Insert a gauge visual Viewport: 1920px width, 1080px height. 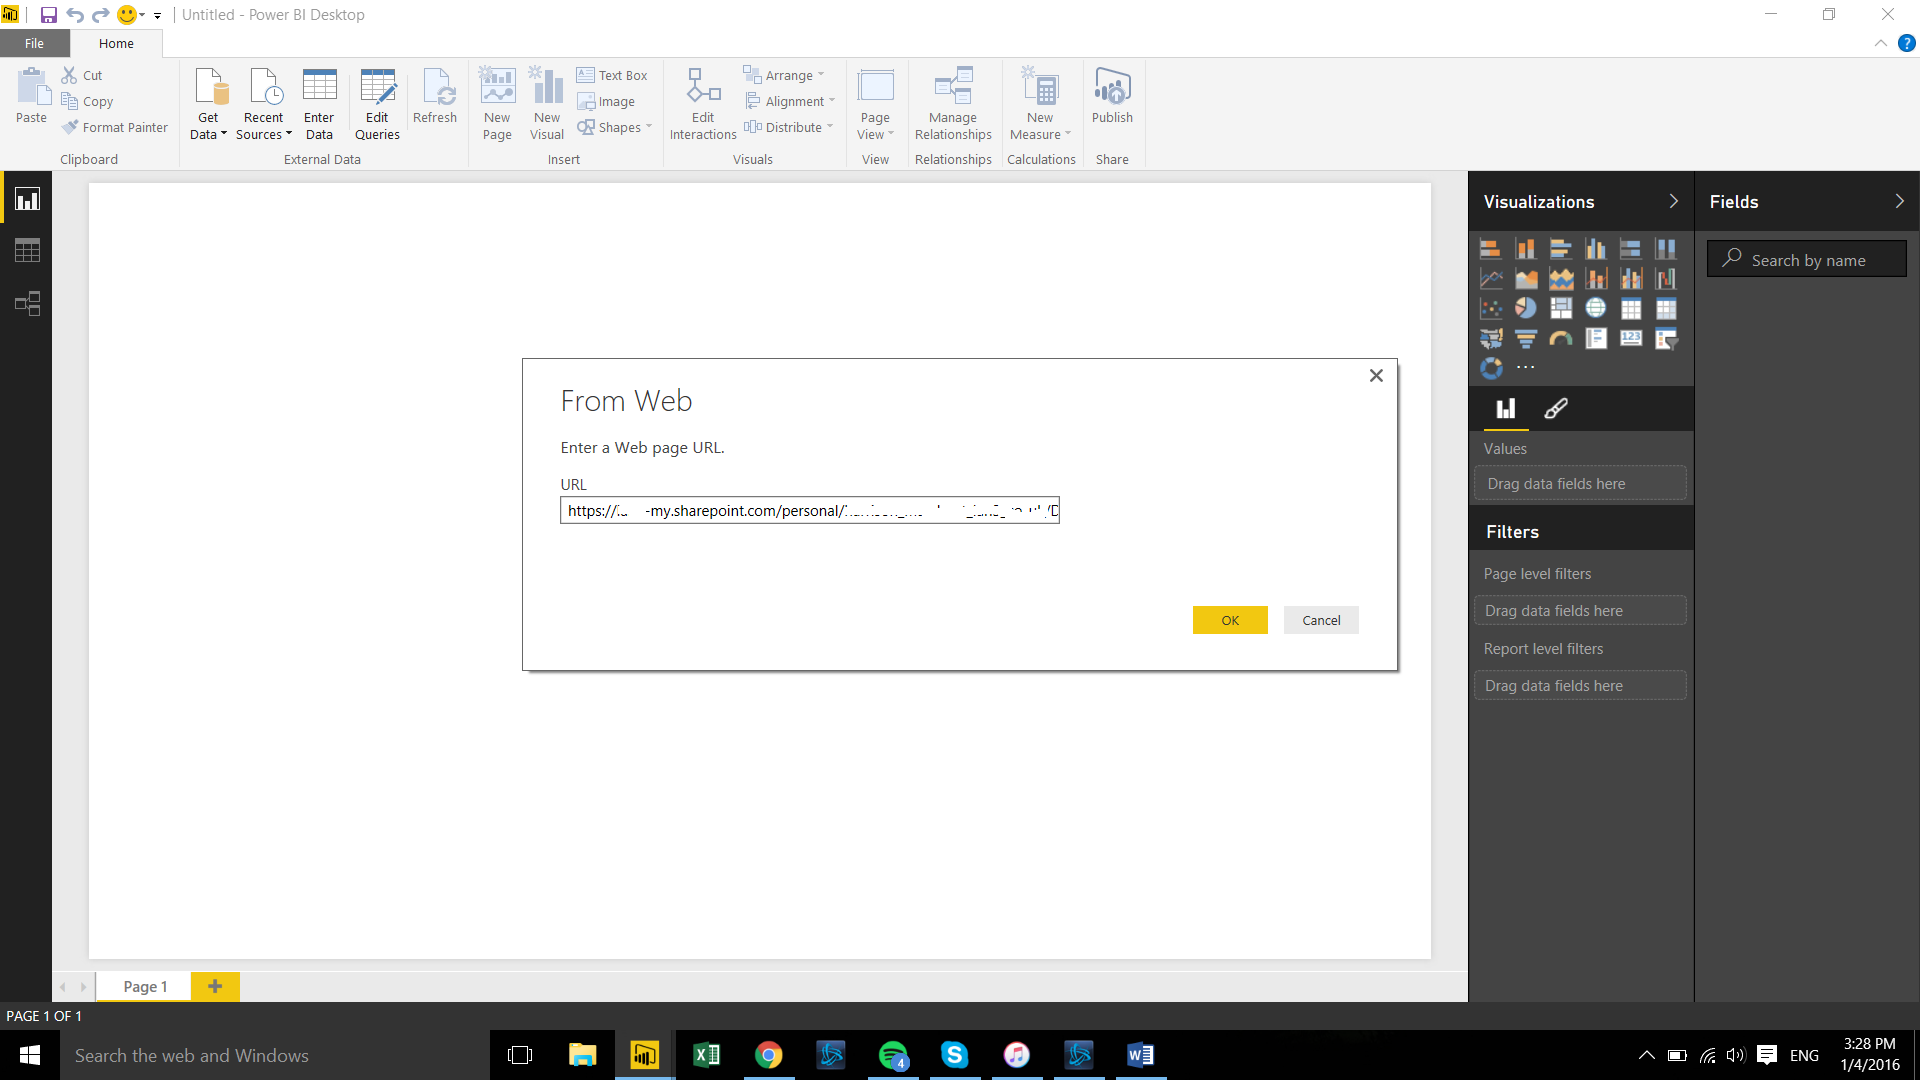pyautogui.click(x=1561, y=338)
